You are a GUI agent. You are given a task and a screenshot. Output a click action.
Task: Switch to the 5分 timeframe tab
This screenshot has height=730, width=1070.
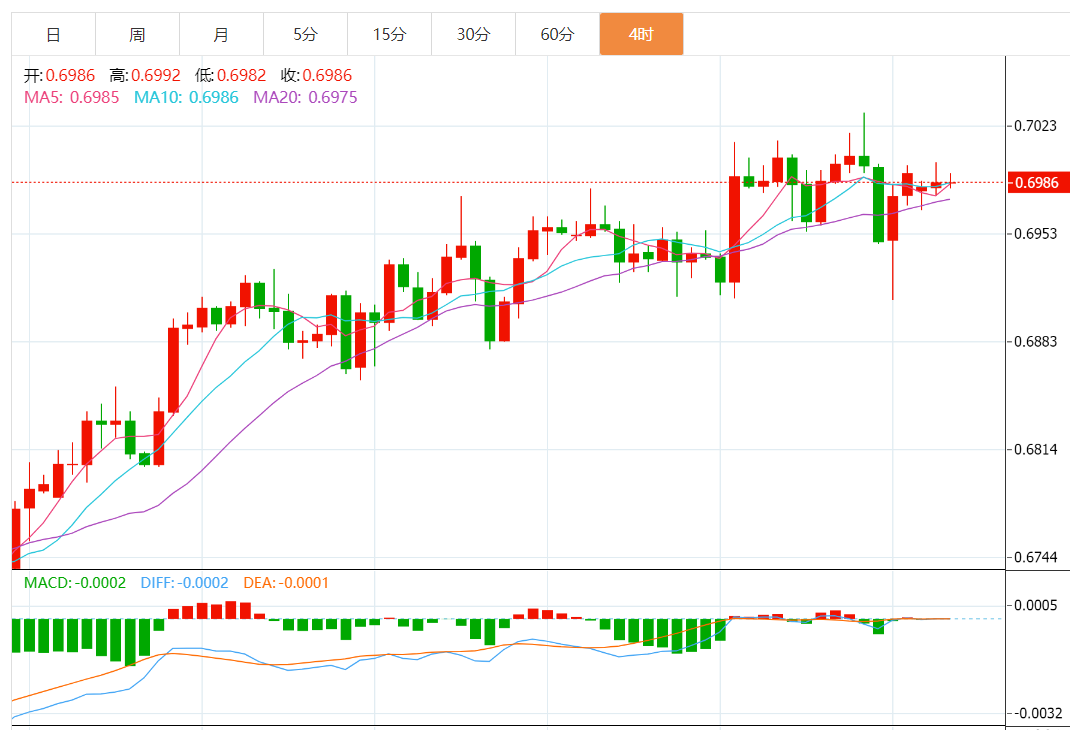pyautogui.click(x=306, y=35)
